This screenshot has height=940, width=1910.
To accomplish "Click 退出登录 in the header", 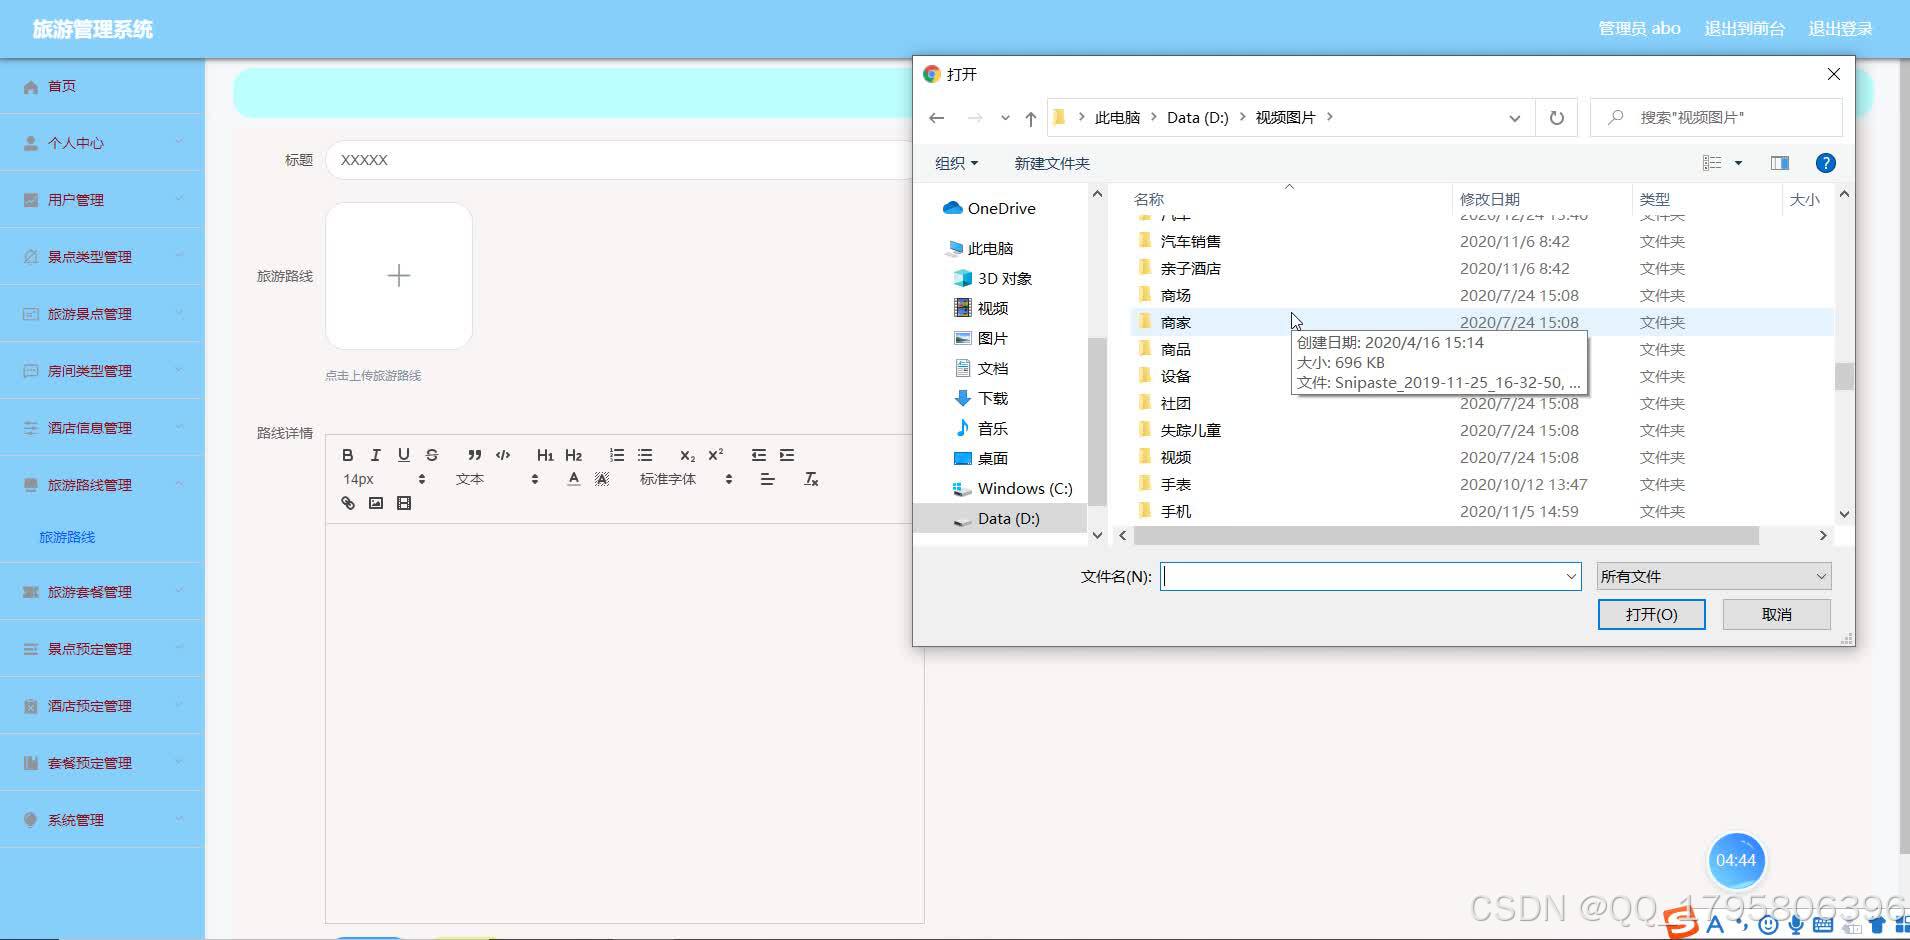I will pos(1840,29).
